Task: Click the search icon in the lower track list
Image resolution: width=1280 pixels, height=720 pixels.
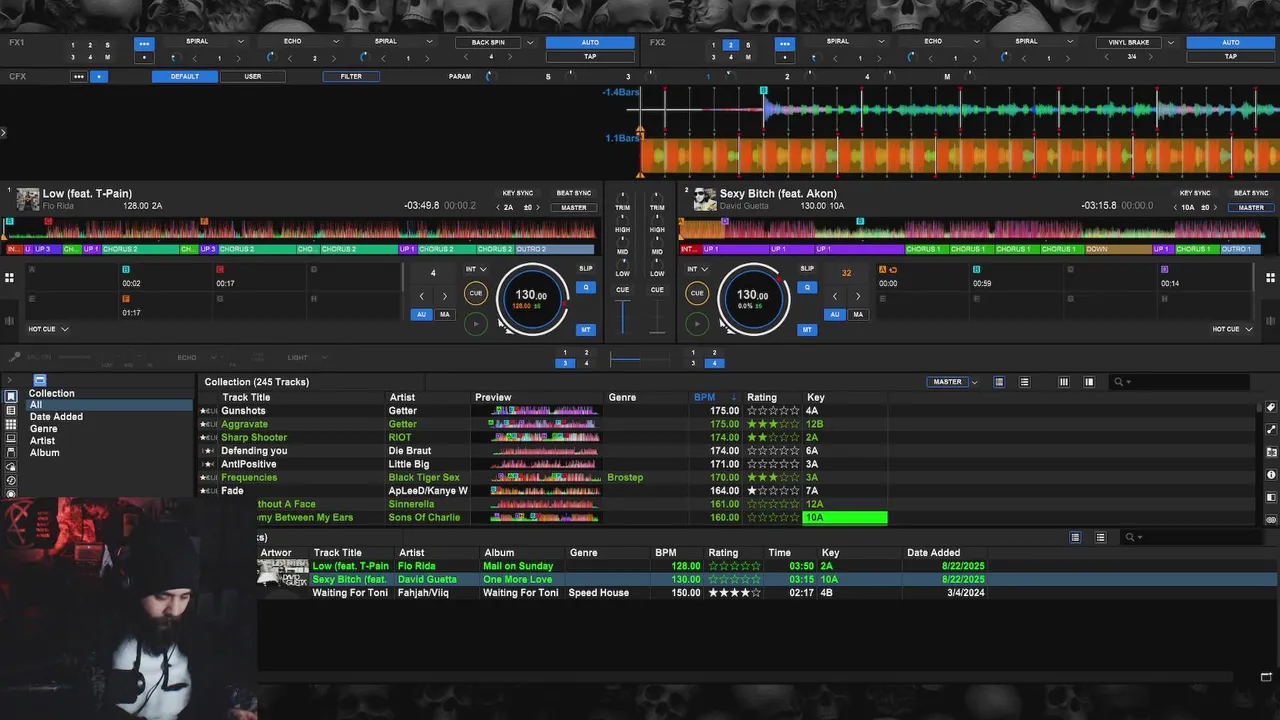Action: [x=1130, y=537]
